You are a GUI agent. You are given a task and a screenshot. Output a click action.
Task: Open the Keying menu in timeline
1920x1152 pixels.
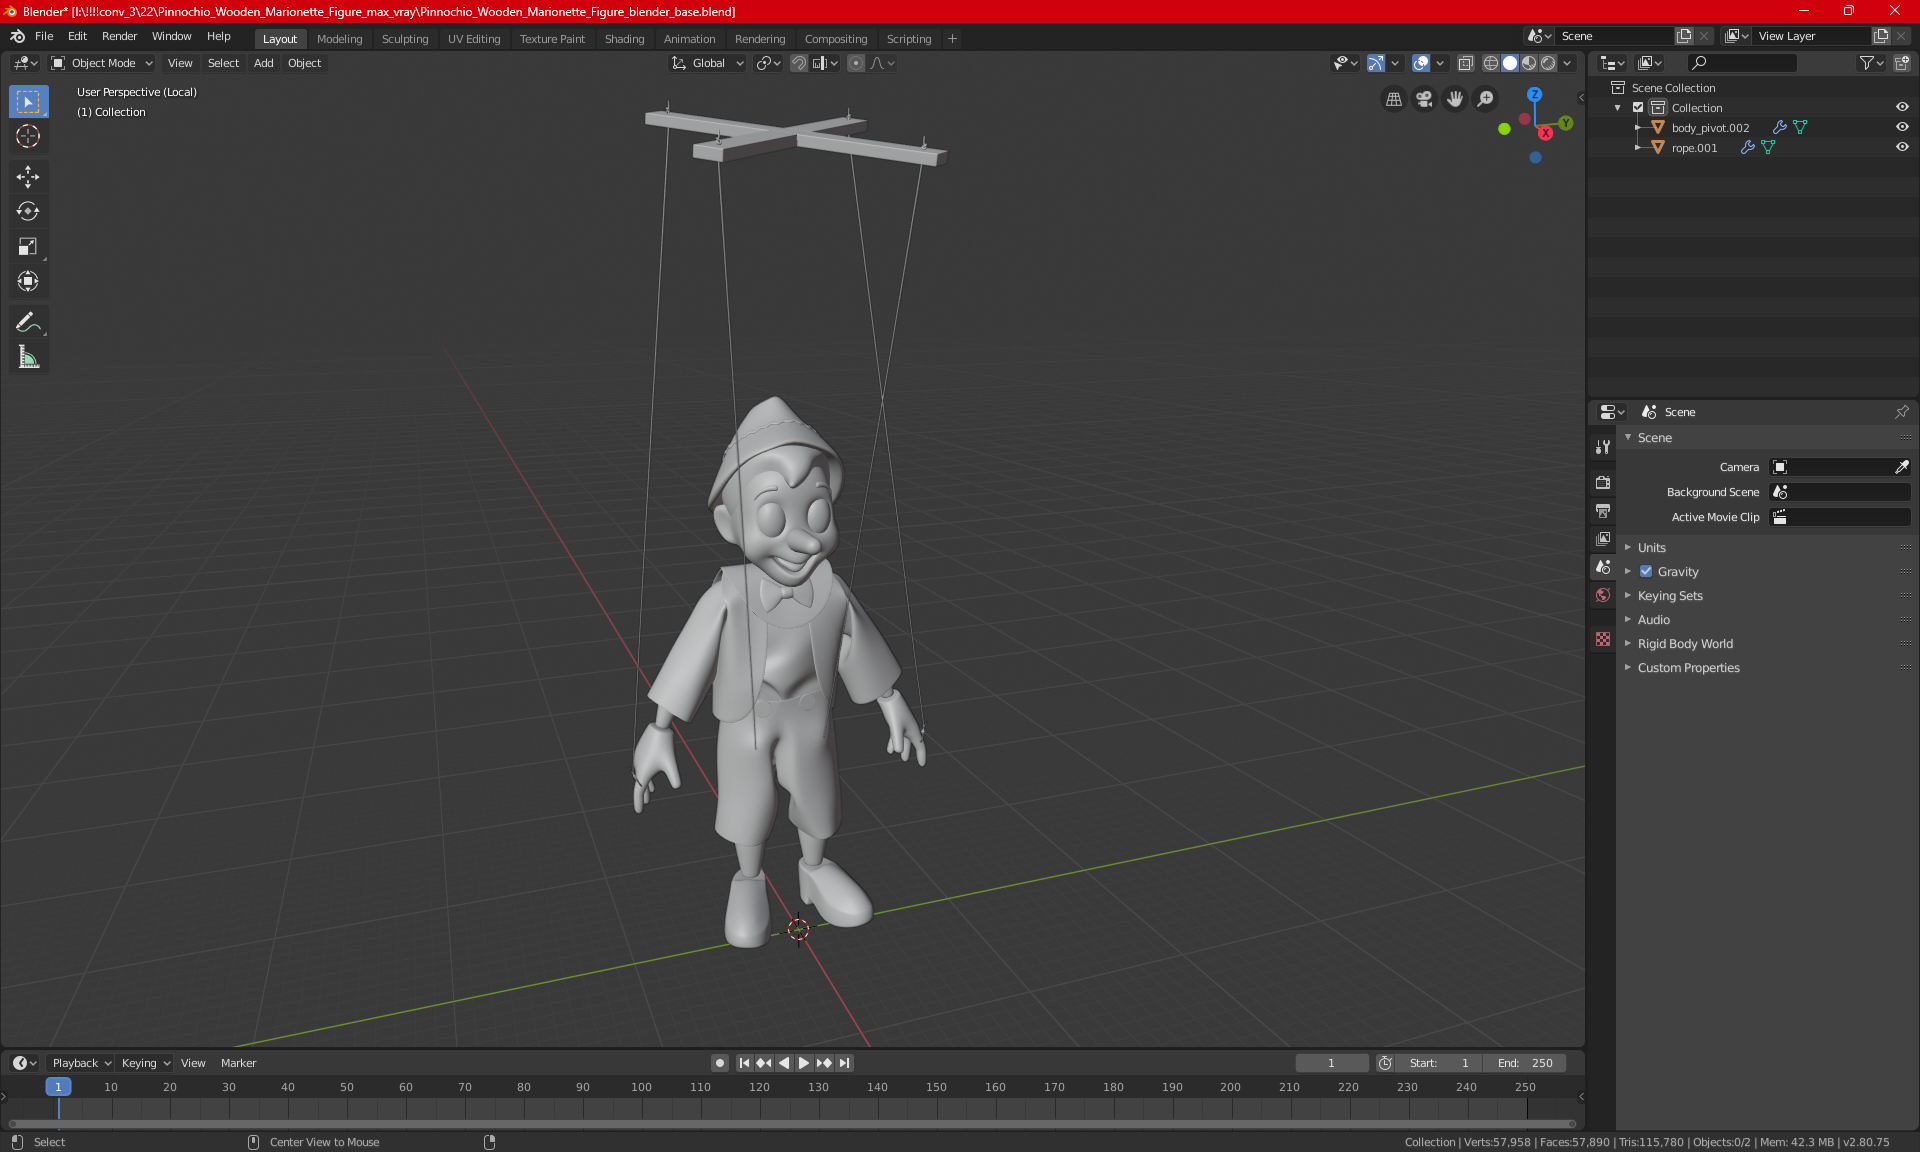(145, 1063)
